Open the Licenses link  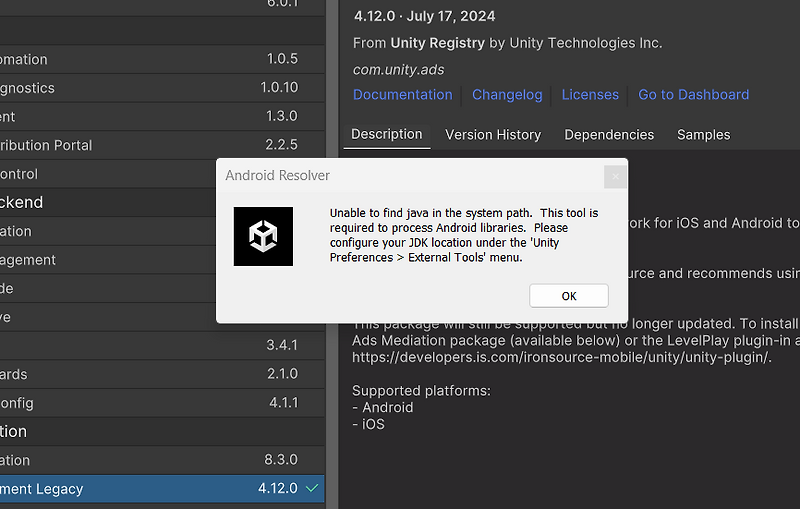(x=590, y=95)
